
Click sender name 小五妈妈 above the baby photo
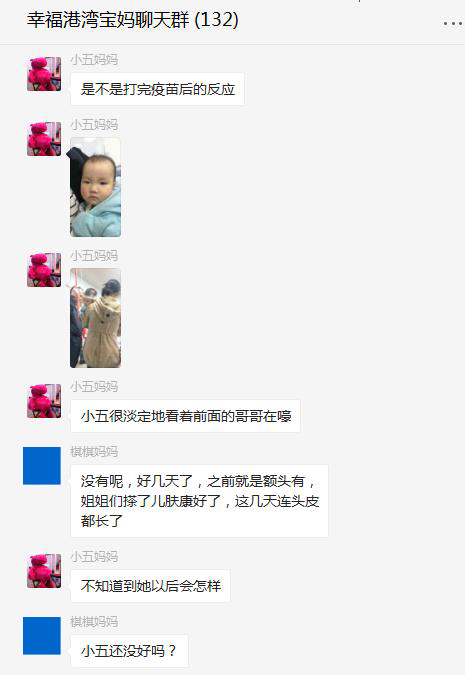tap(94, 125)
